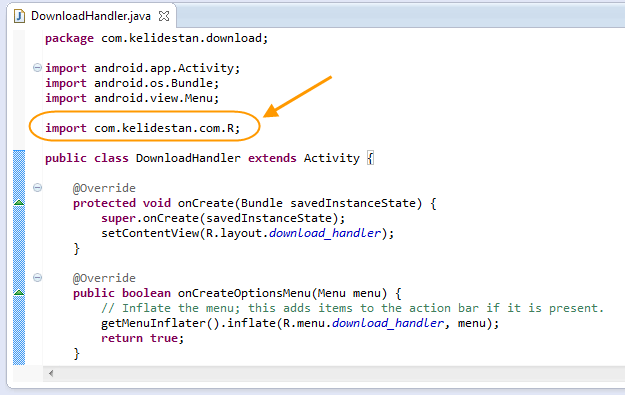The height and width of the screenshot is (395, 625).
Task: Select the DownloadHandler.java tab
Action: [x=91, y=16]
